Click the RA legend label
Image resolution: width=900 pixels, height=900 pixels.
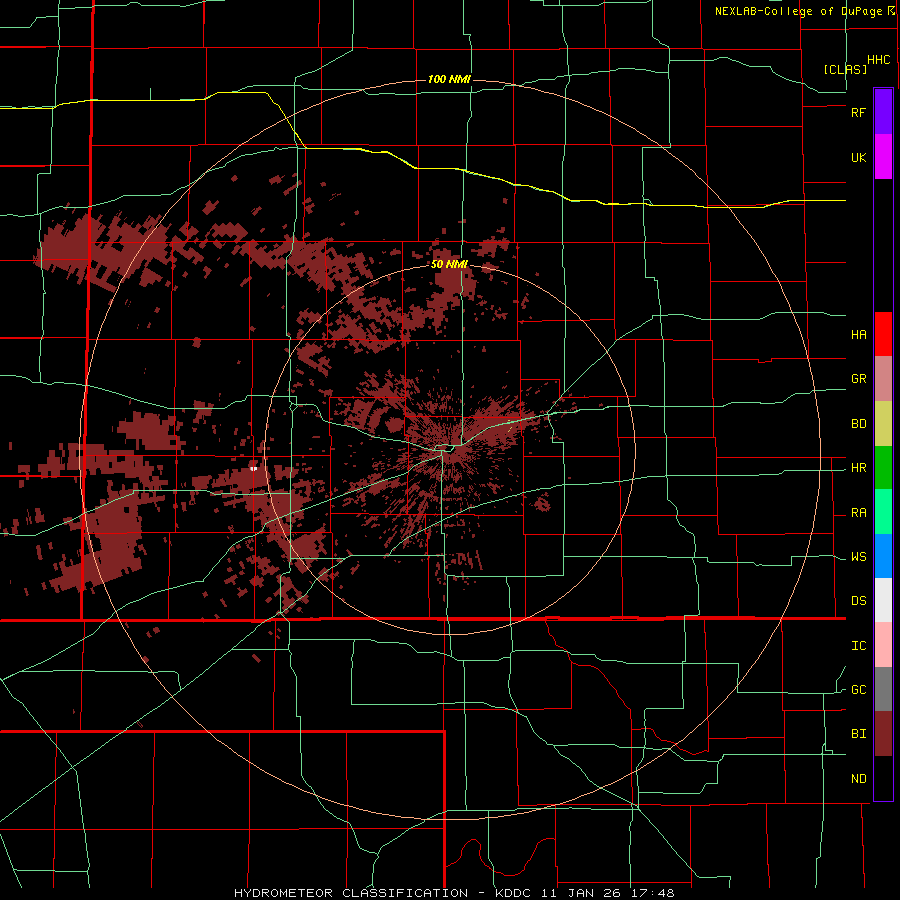point(859,513)
